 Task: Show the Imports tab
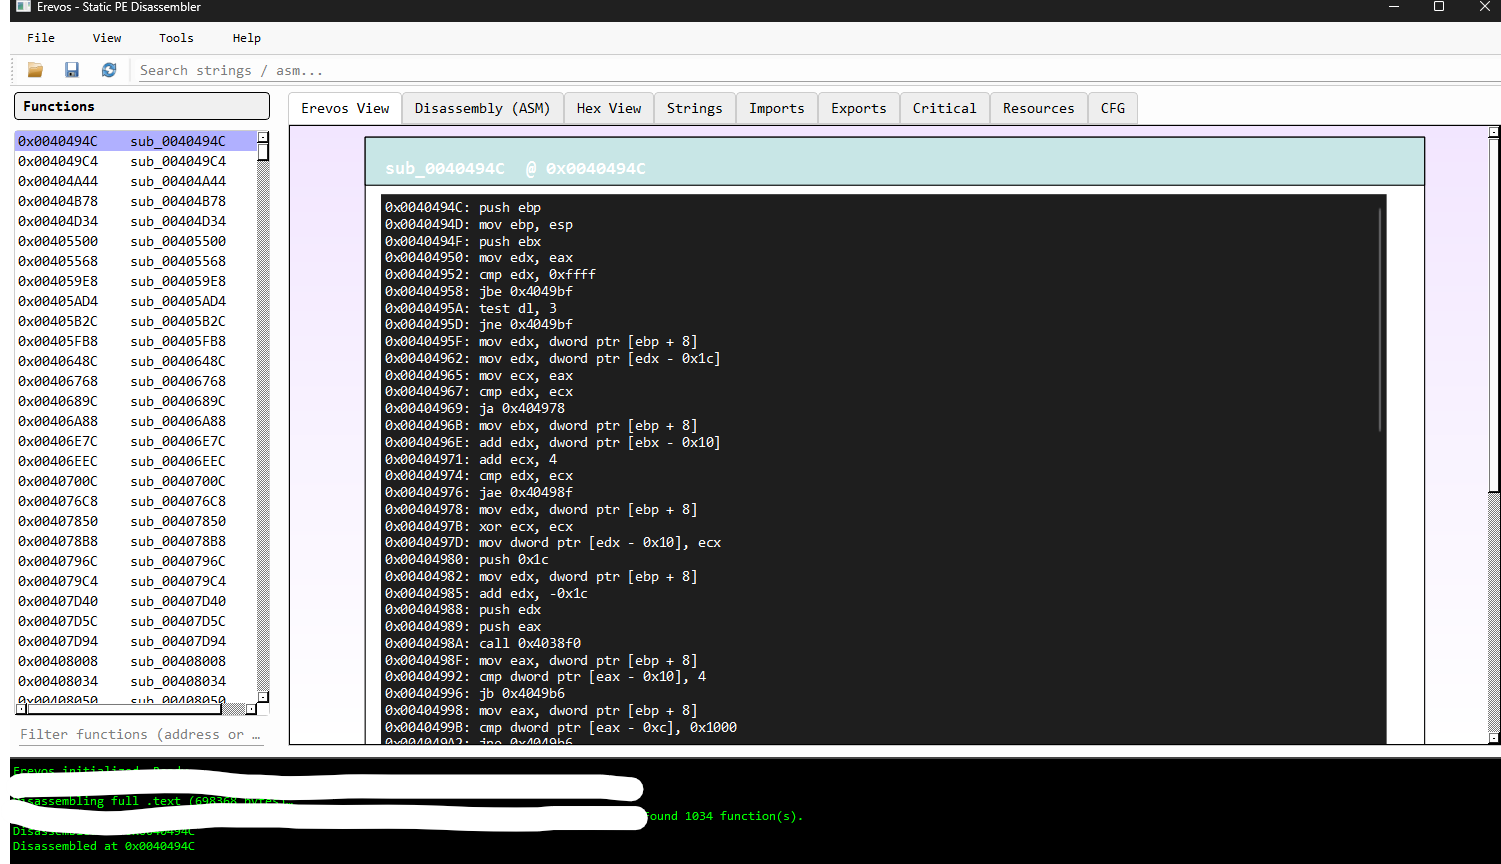coord(777,108)
